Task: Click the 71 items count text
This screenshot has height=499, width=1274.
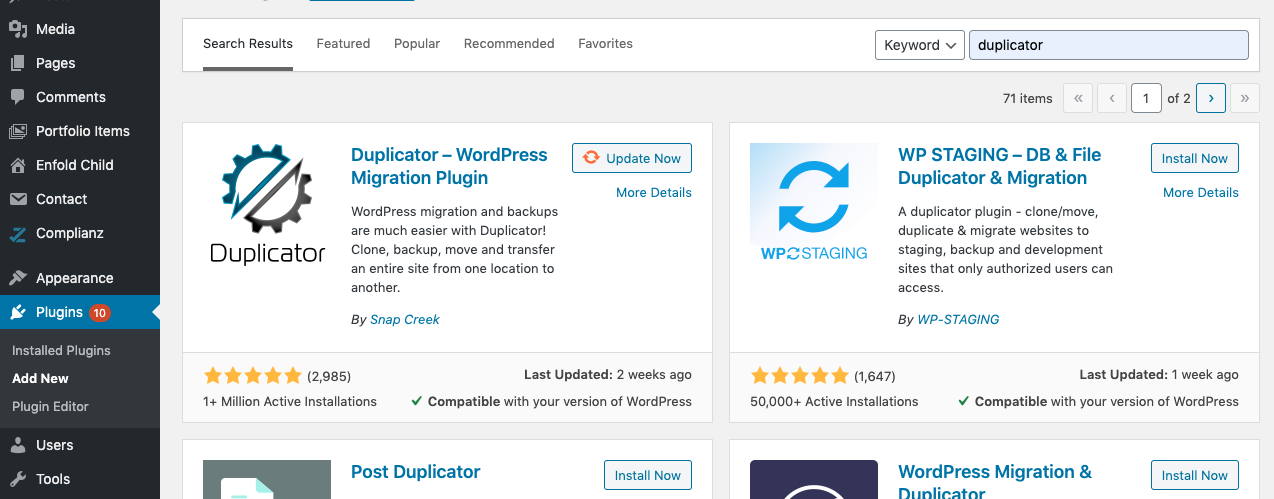Action: click(1027, 98)
